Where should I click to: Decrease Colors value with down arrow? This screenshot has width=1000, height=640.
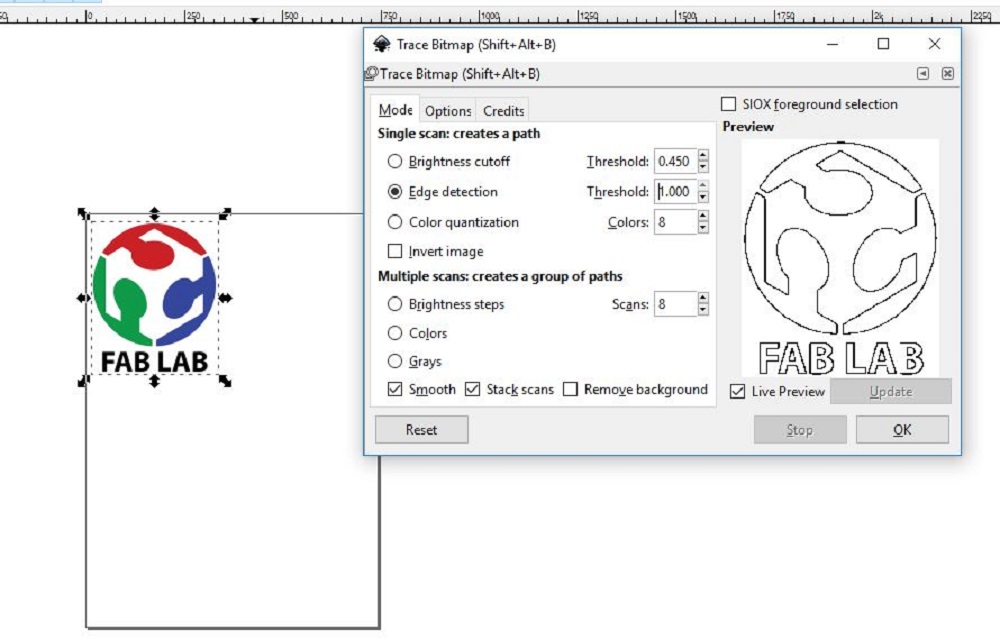[703, 228]
